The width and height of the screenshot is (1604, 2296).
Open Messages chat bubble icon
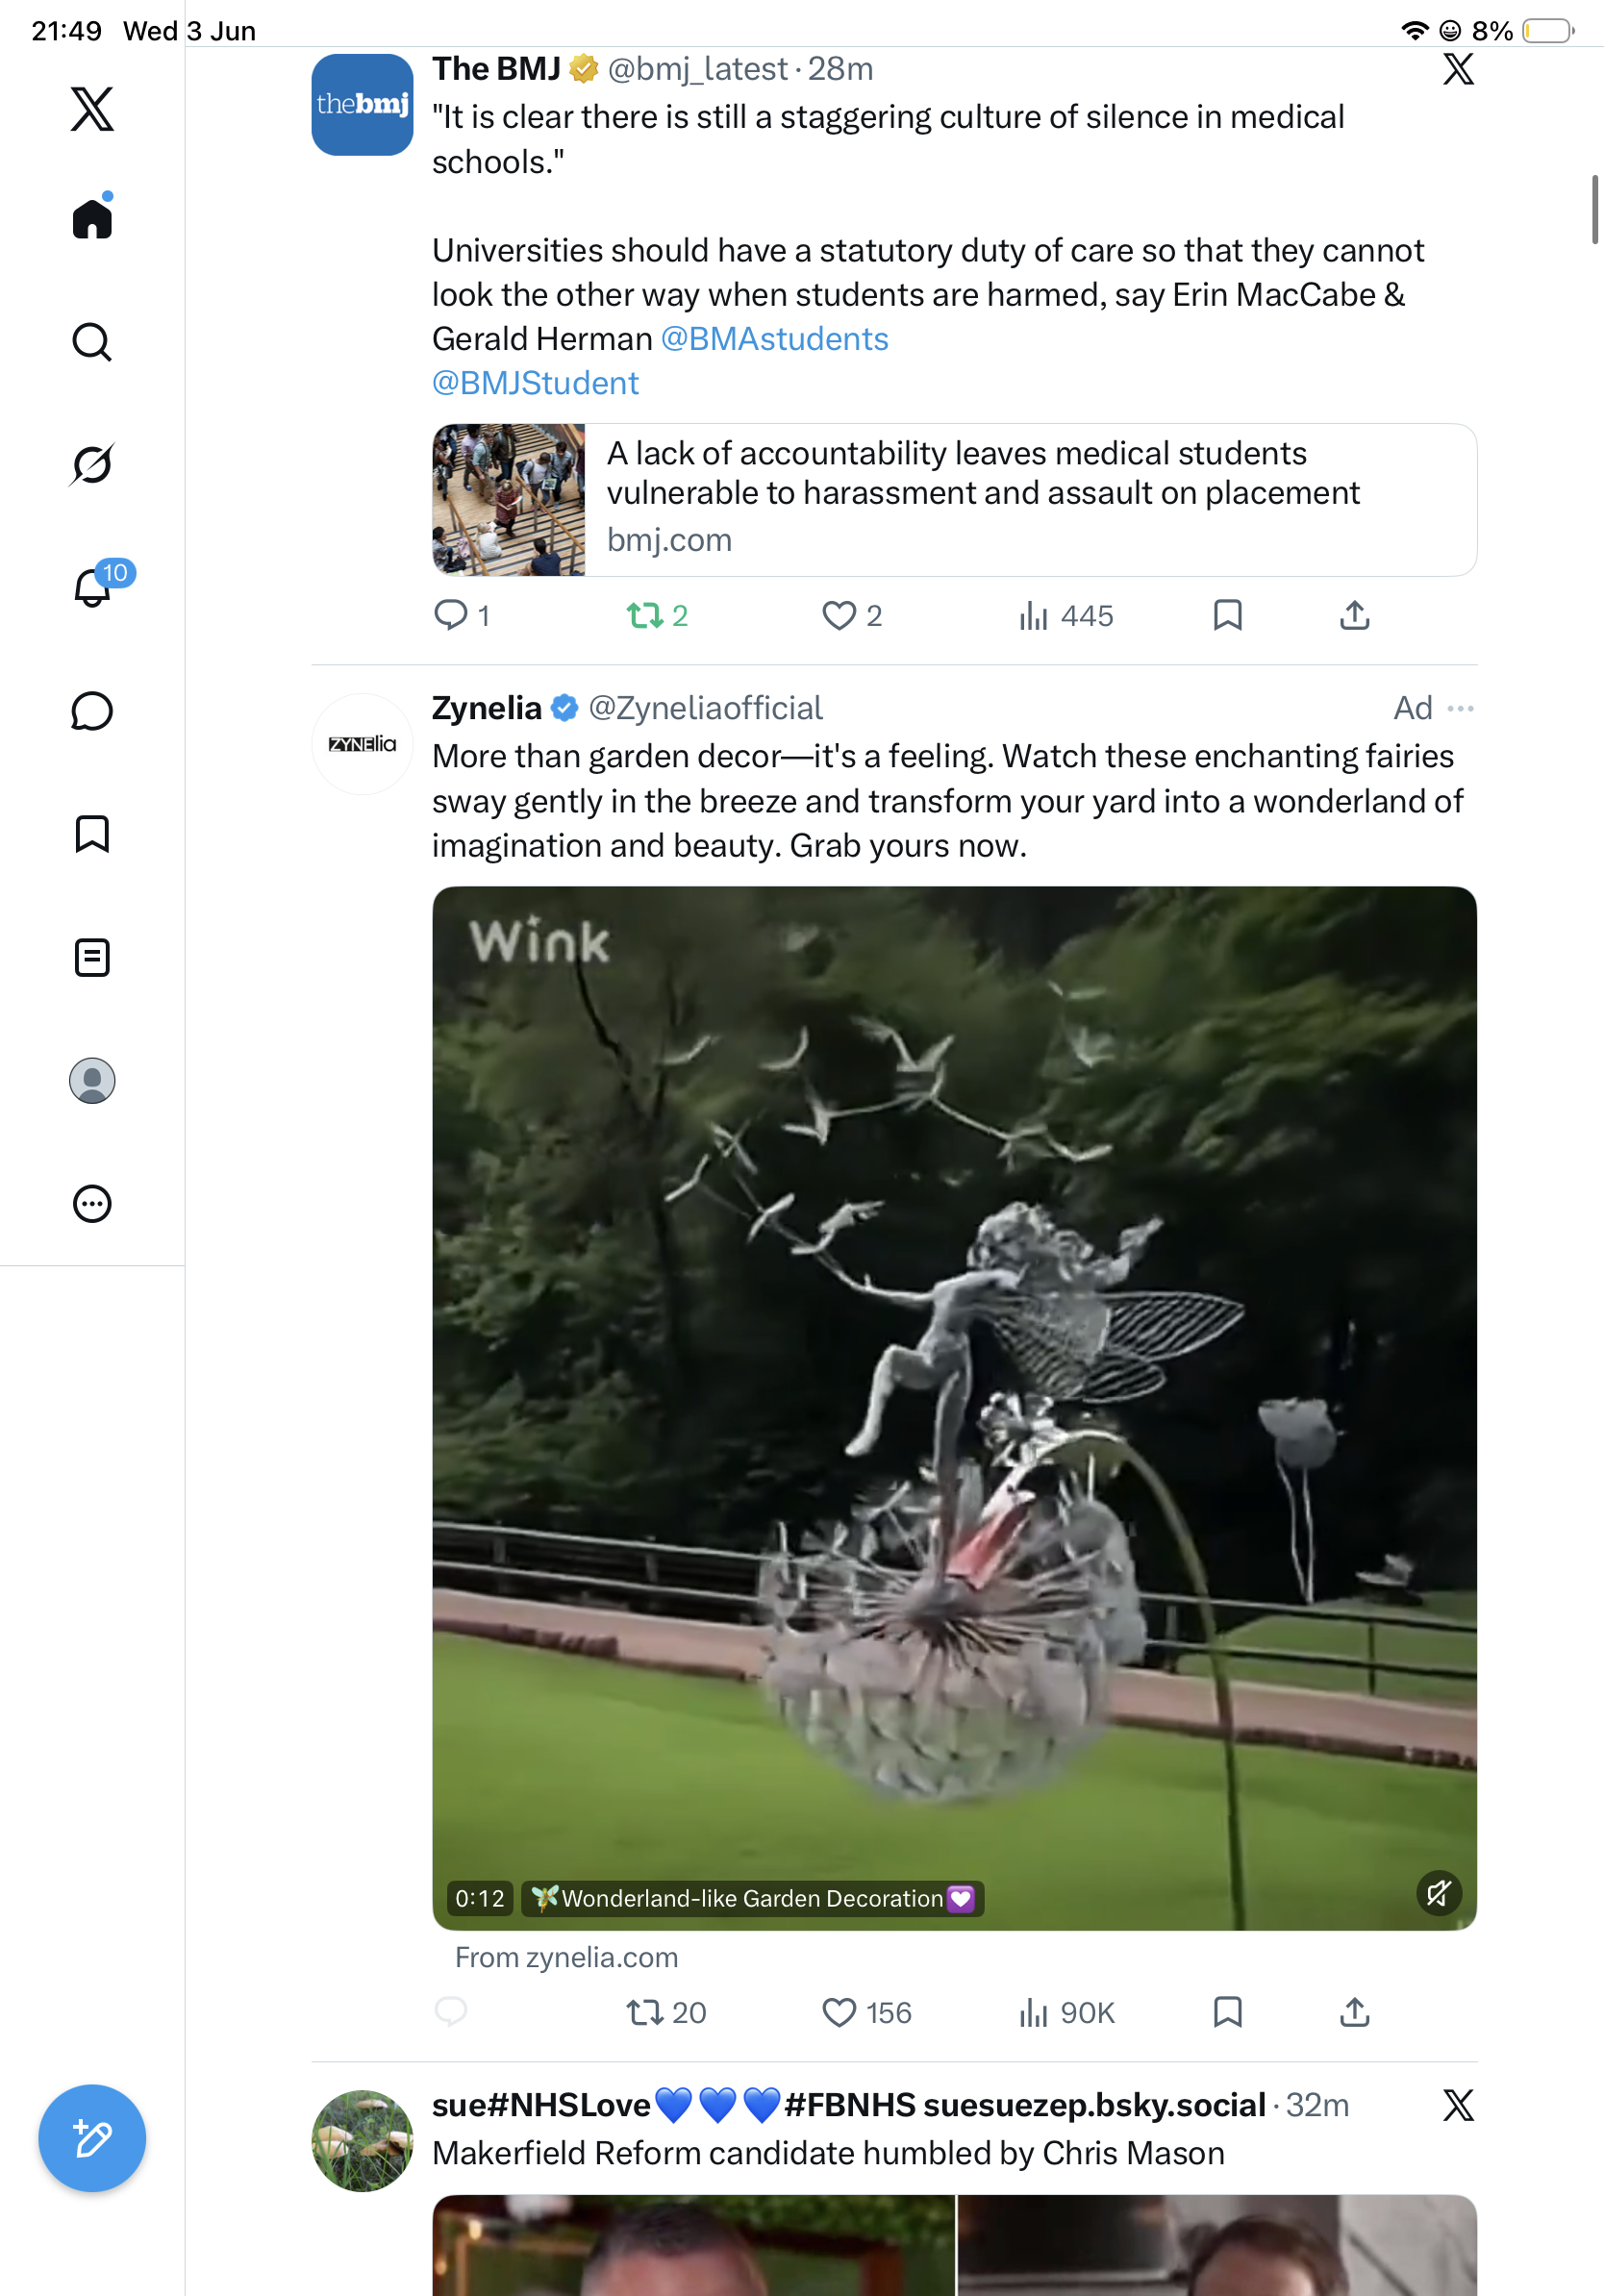pyautogui.click(x=92, y=711)
